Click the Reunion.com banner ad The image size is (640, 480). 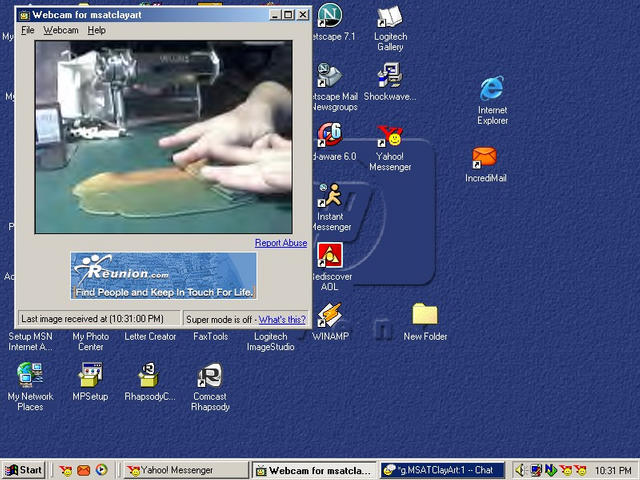(x=163, y=276)
